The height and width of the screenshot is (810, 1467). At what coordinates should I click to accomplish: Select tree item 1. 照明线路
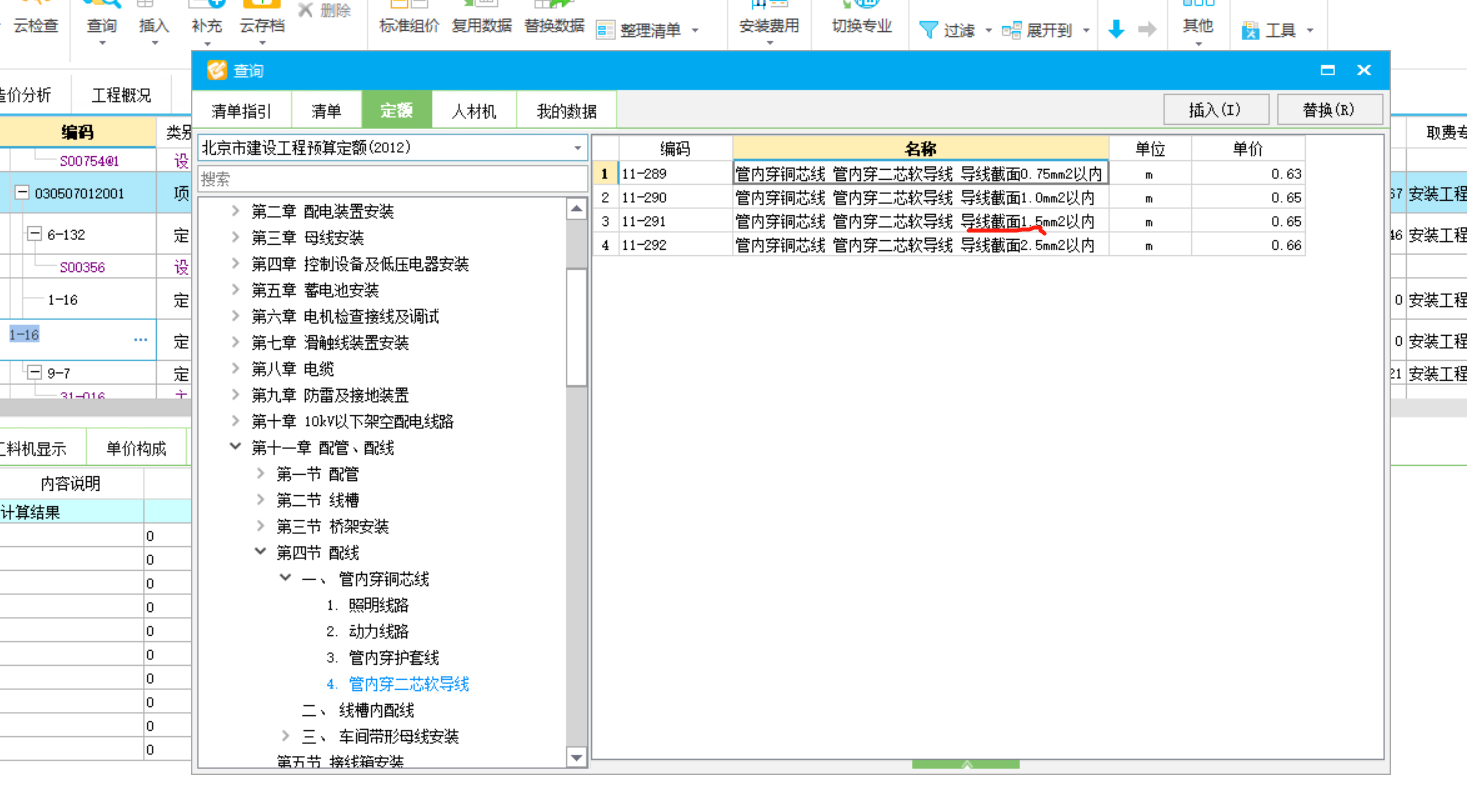(367, 605)
